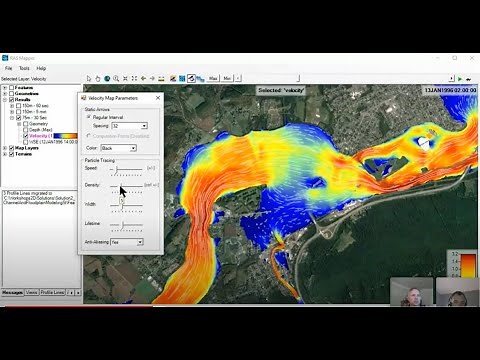480x360 pixels.
Task: Go to next view with right arrow
Action: [x=152, y=79]
